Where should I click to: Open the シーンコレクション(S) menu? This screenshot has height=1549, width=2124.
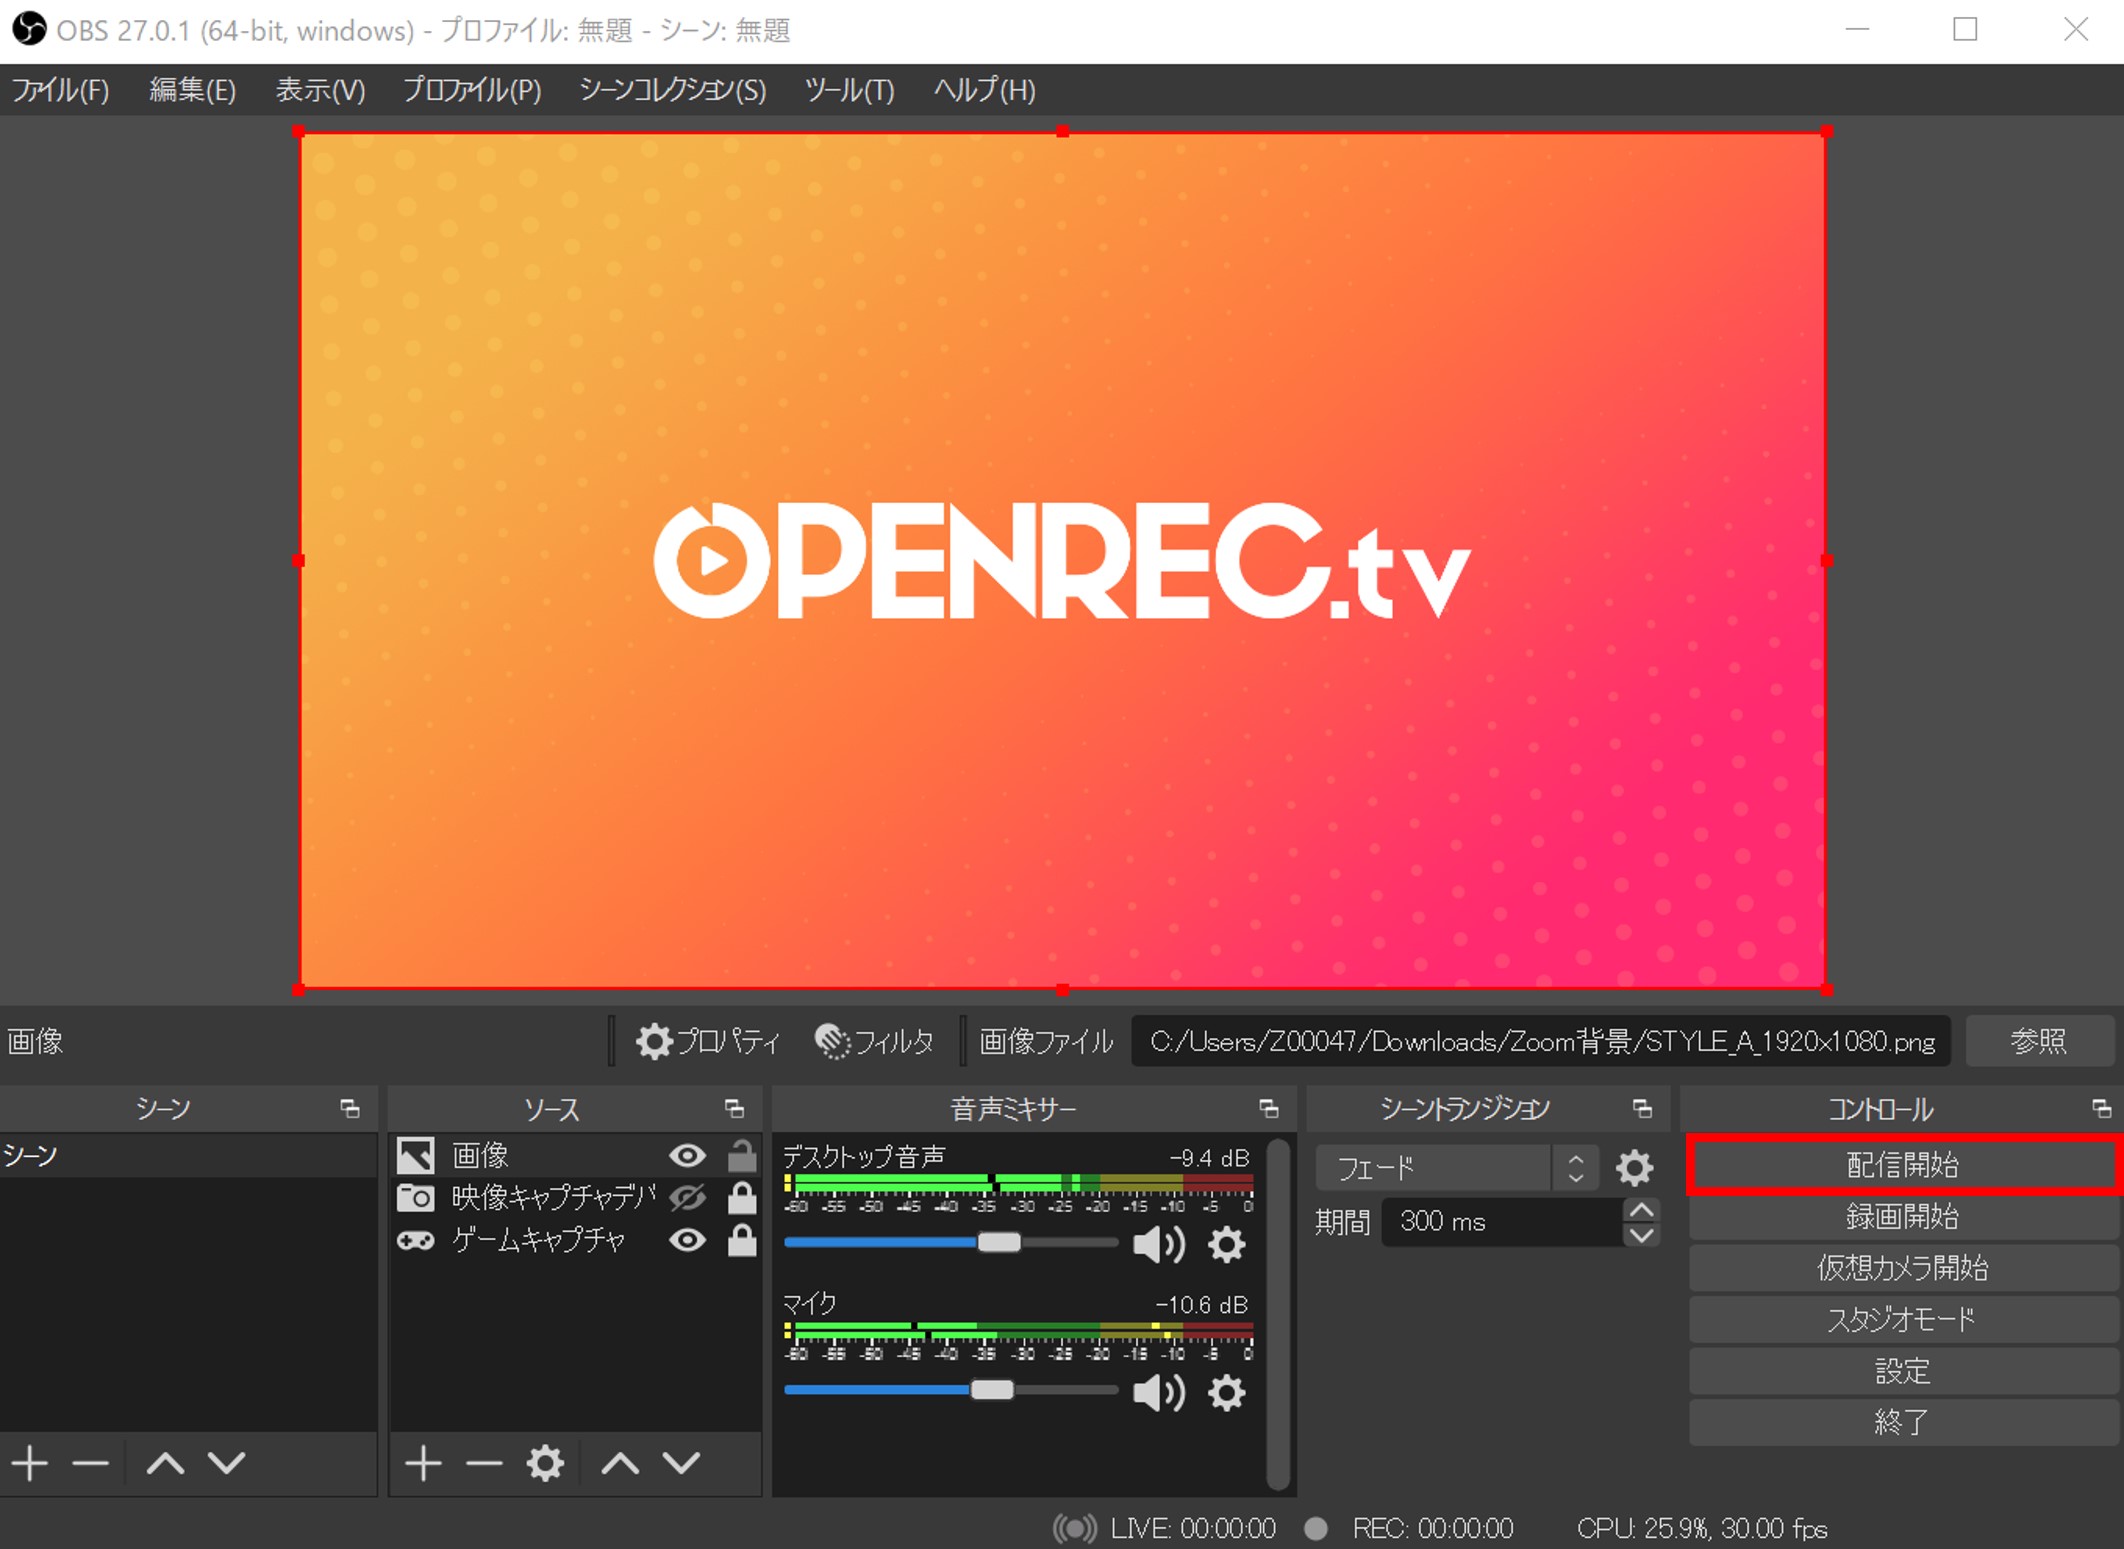tap(672, 90)
